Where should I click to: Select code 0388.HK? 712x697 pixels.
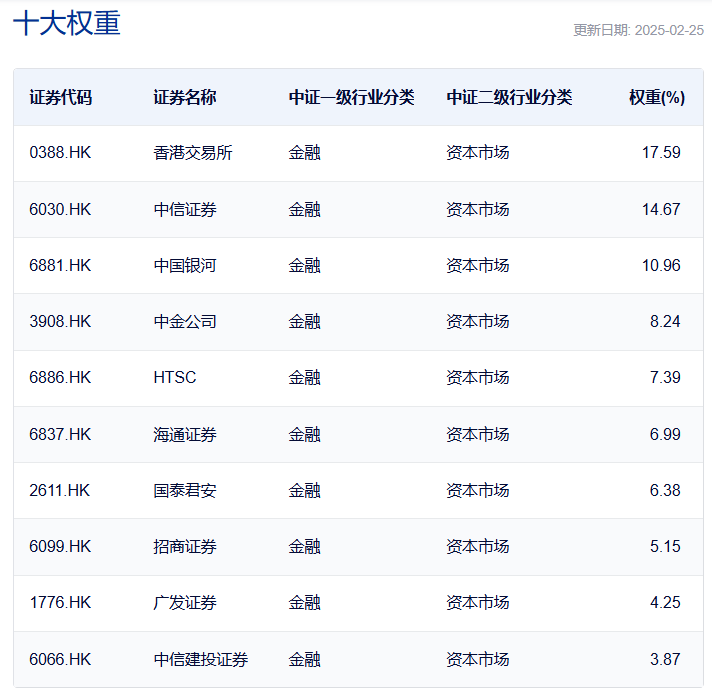pyautogui.click(x=60, y=153)
